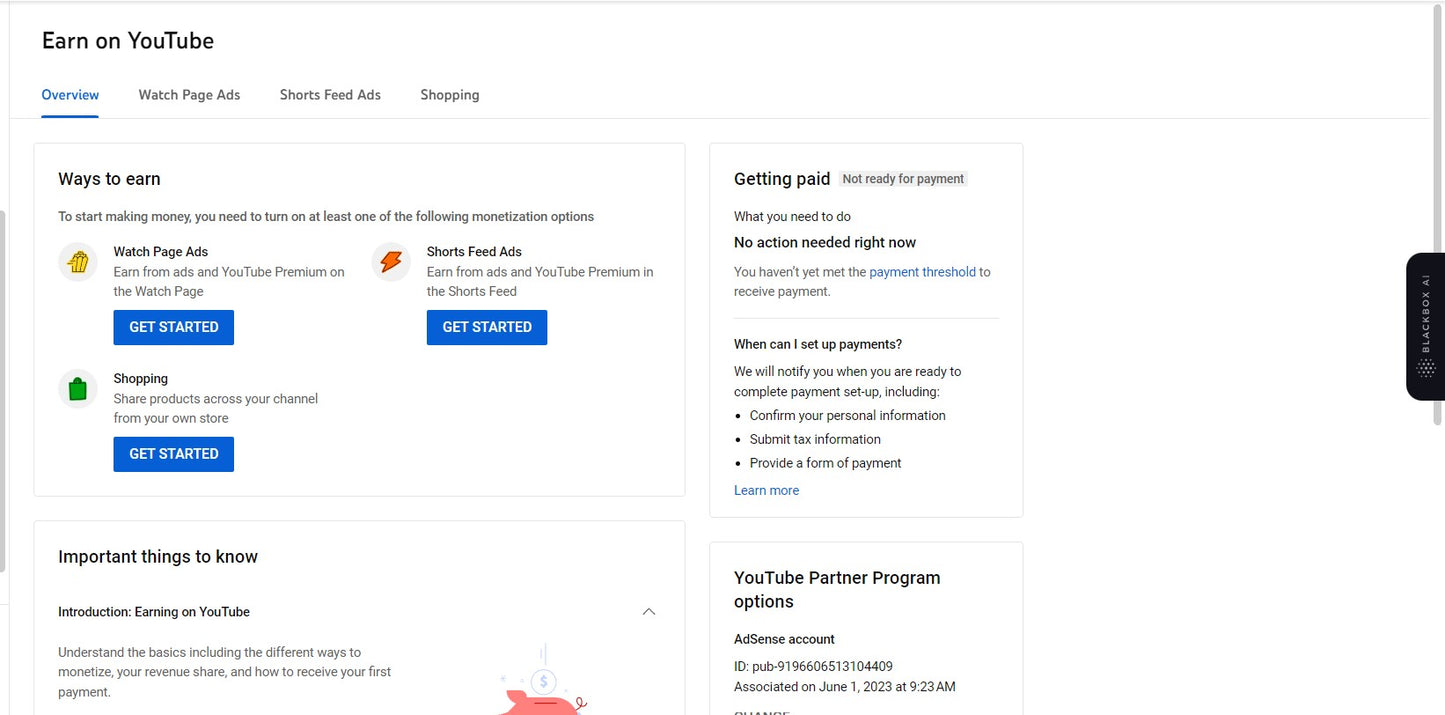Image resolution: width=1445 pixels, height=715 pixels.
Task: Open the Shorts Feed Ads tab
Action: pyautogui.click(x=330, y=95)
